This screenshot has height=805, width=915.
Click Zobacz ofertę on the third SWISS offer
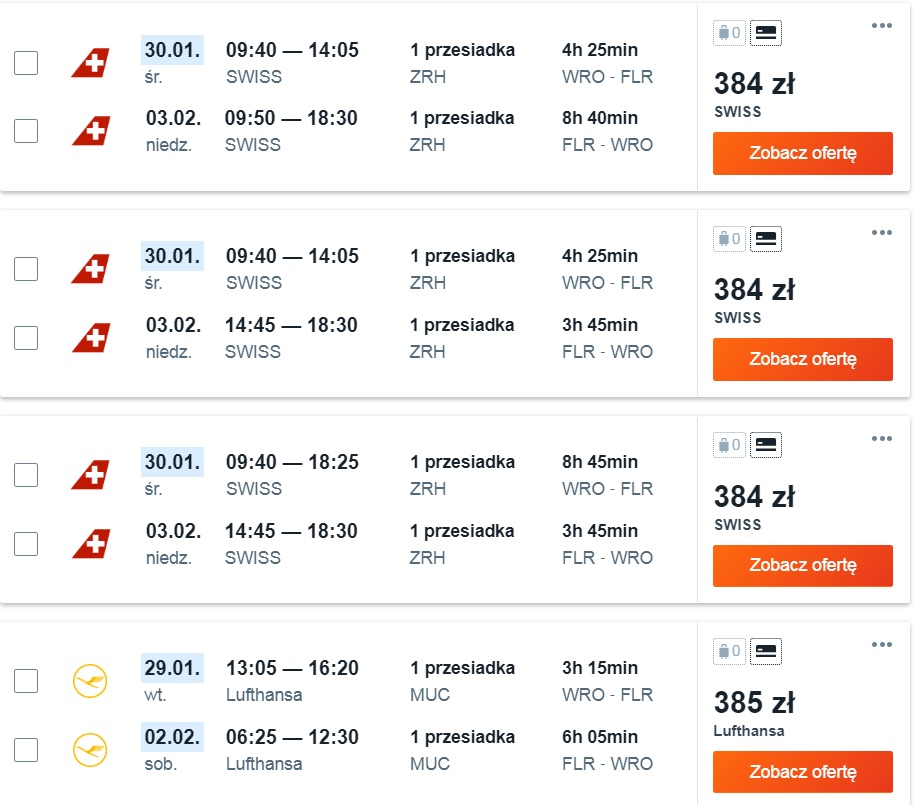[x=803, y=565]
